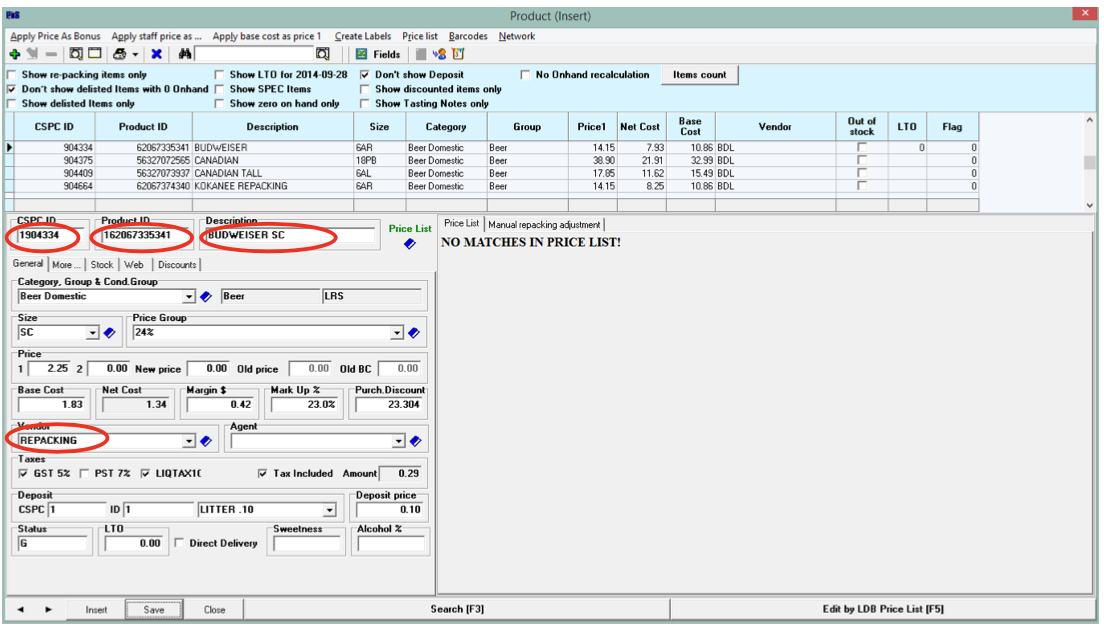Viewport: 1104px width, 628px height.
Task: Expand the Vendor REPACKING dropdown
Action: (x=189, y=441)
